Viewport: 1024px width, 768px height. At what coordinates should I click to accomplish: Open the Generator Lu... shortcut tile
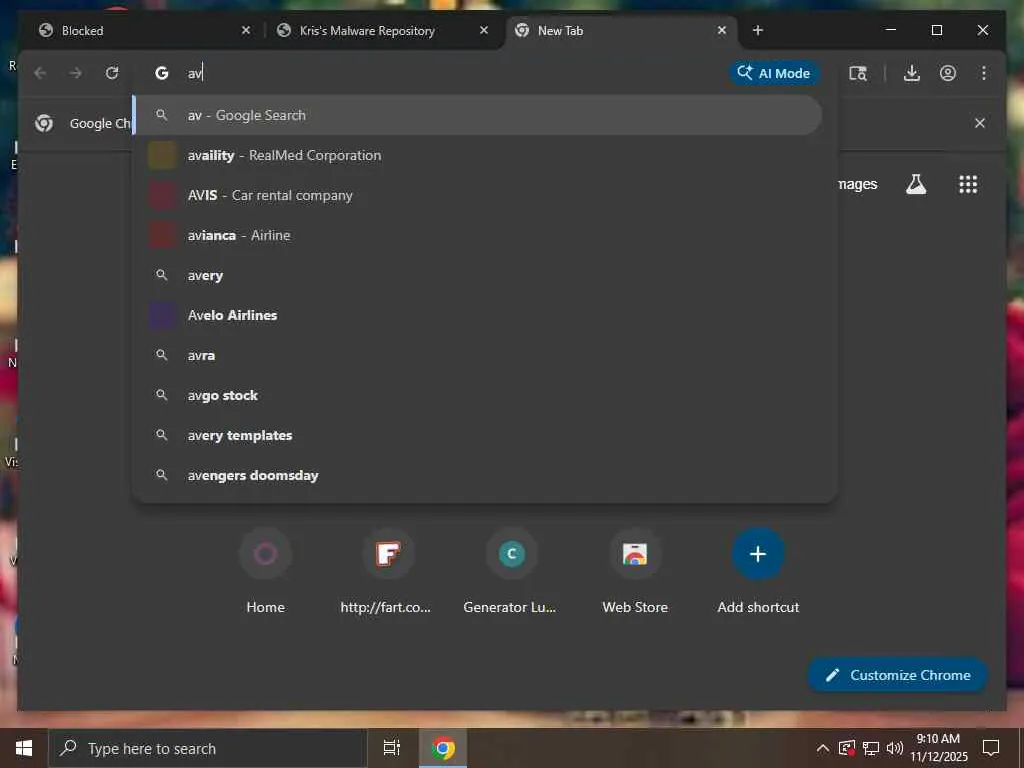(510, 572)
